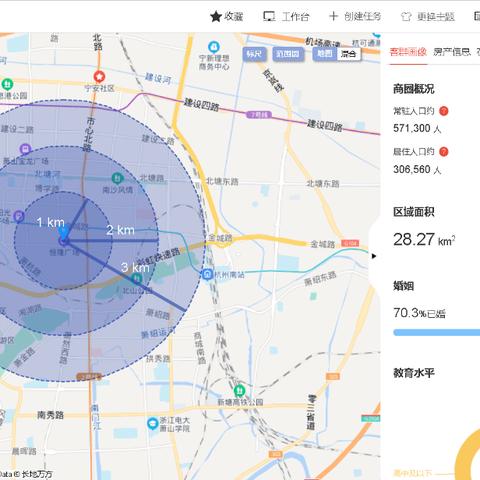Click the 浙江电大萧山学院 school marker
480x480 pixels.
tap(153, 423)
